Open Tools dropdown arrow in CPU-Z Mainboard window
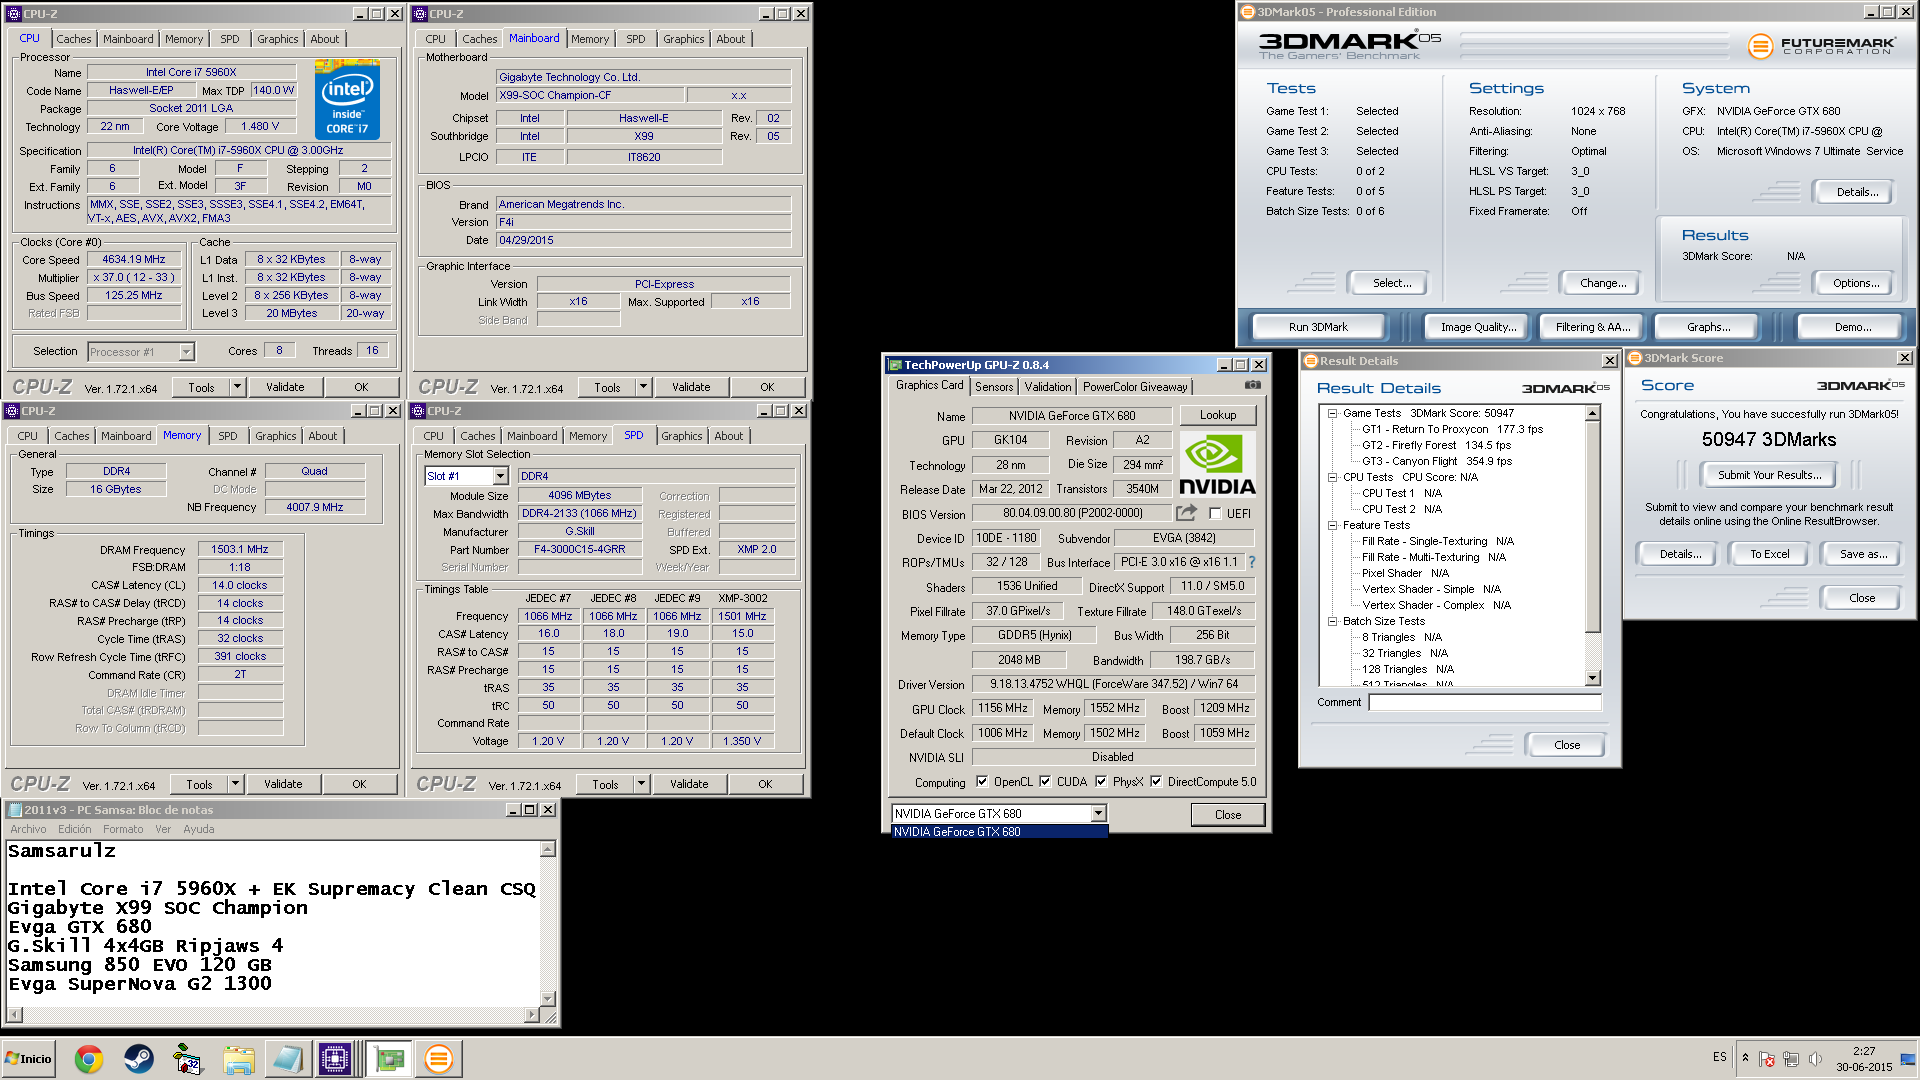Image resolution: width=1920 pixels, height=1080 pixels. [x=643, y=387]
